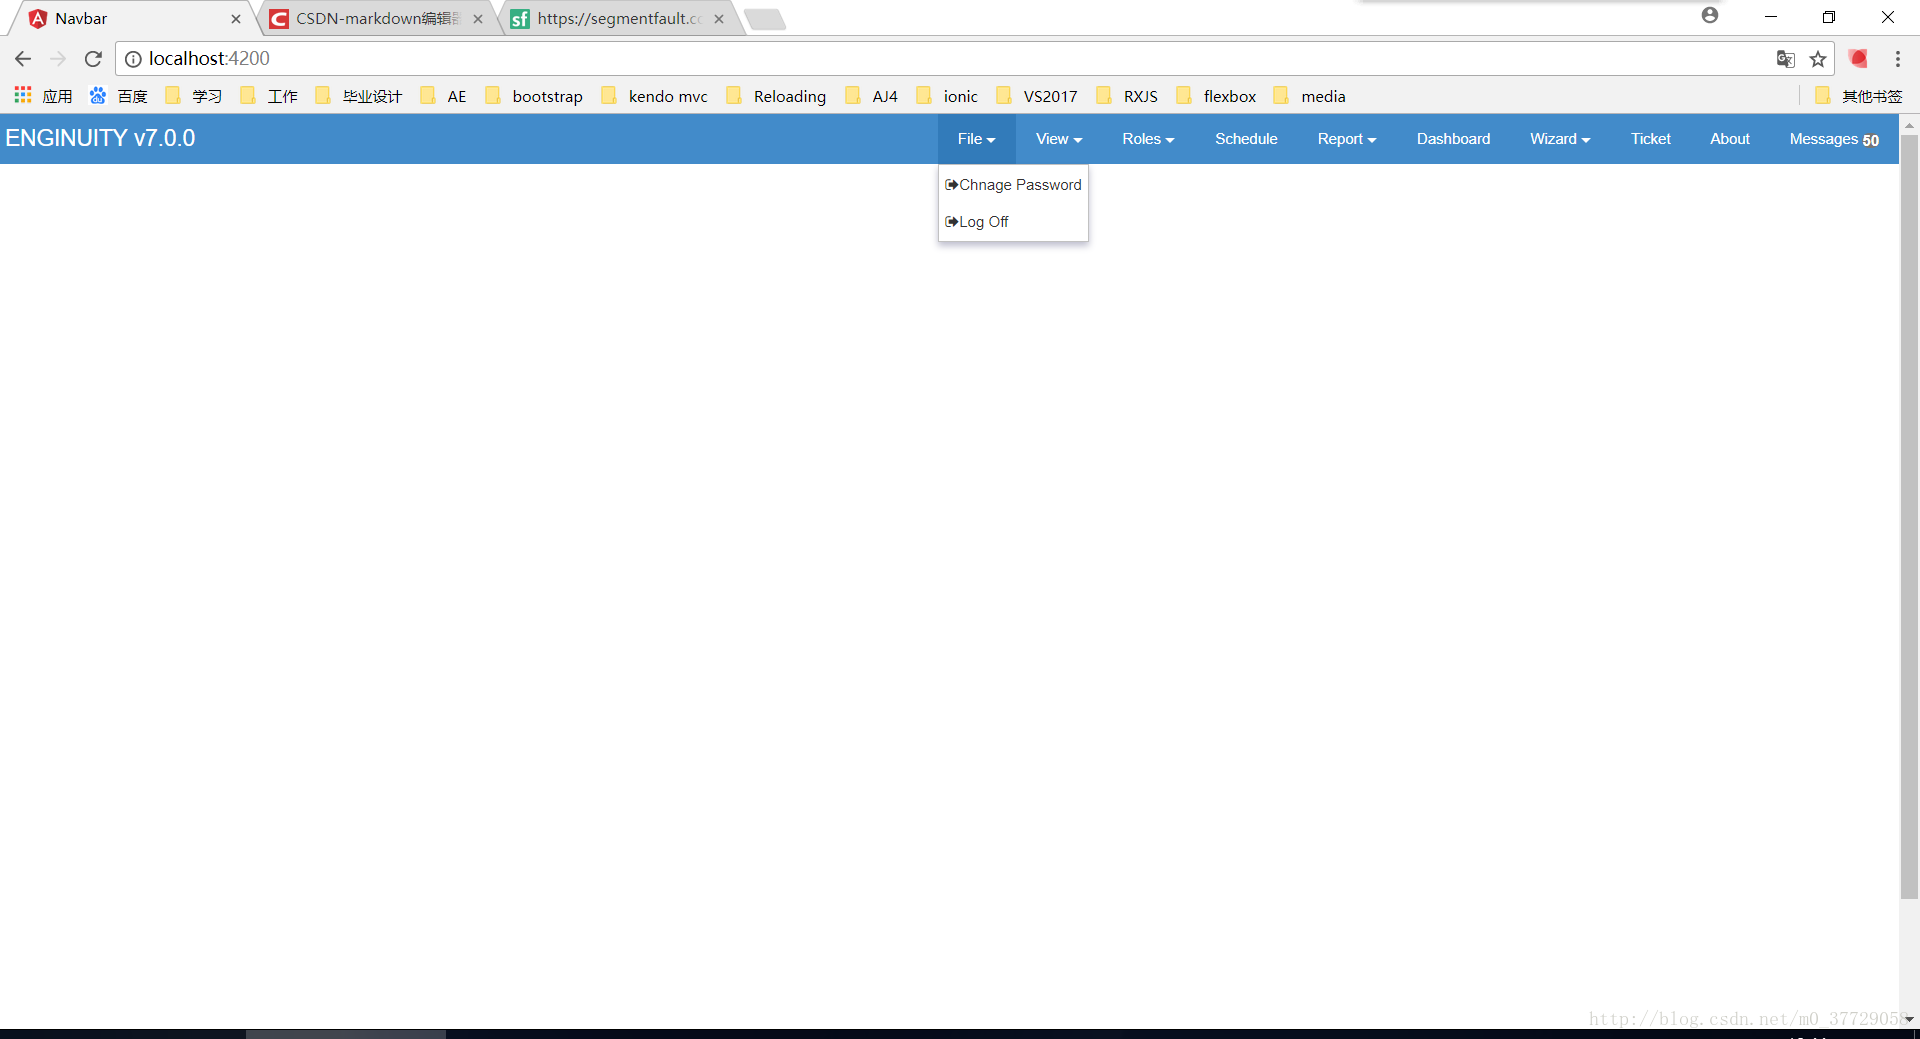The height and width of the screenshot is (1039, 1920).
Task: Click the translate page icon
Action: (x=1785, y=59)
